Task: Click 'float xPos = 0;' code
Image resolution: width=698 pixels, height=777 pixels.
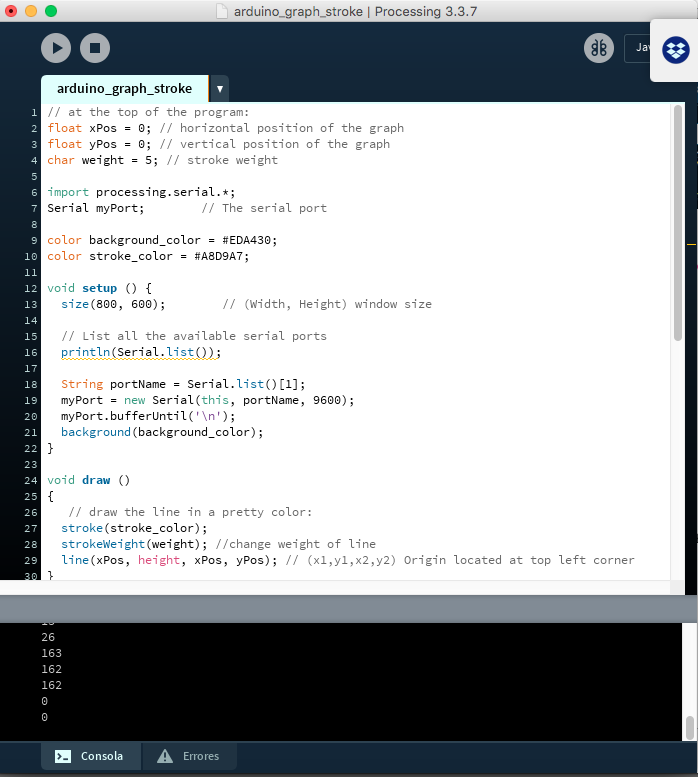Action: click(99, 128)
